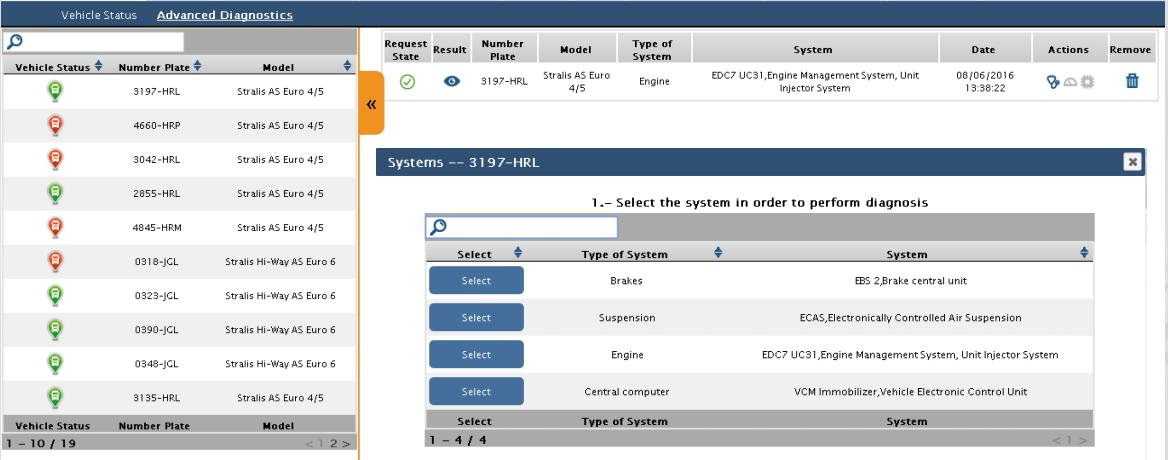Image resolution: width=1168 pixels, height=460 pixels.
Task: Select the Central computer VCM system
Action: point(476,392)
